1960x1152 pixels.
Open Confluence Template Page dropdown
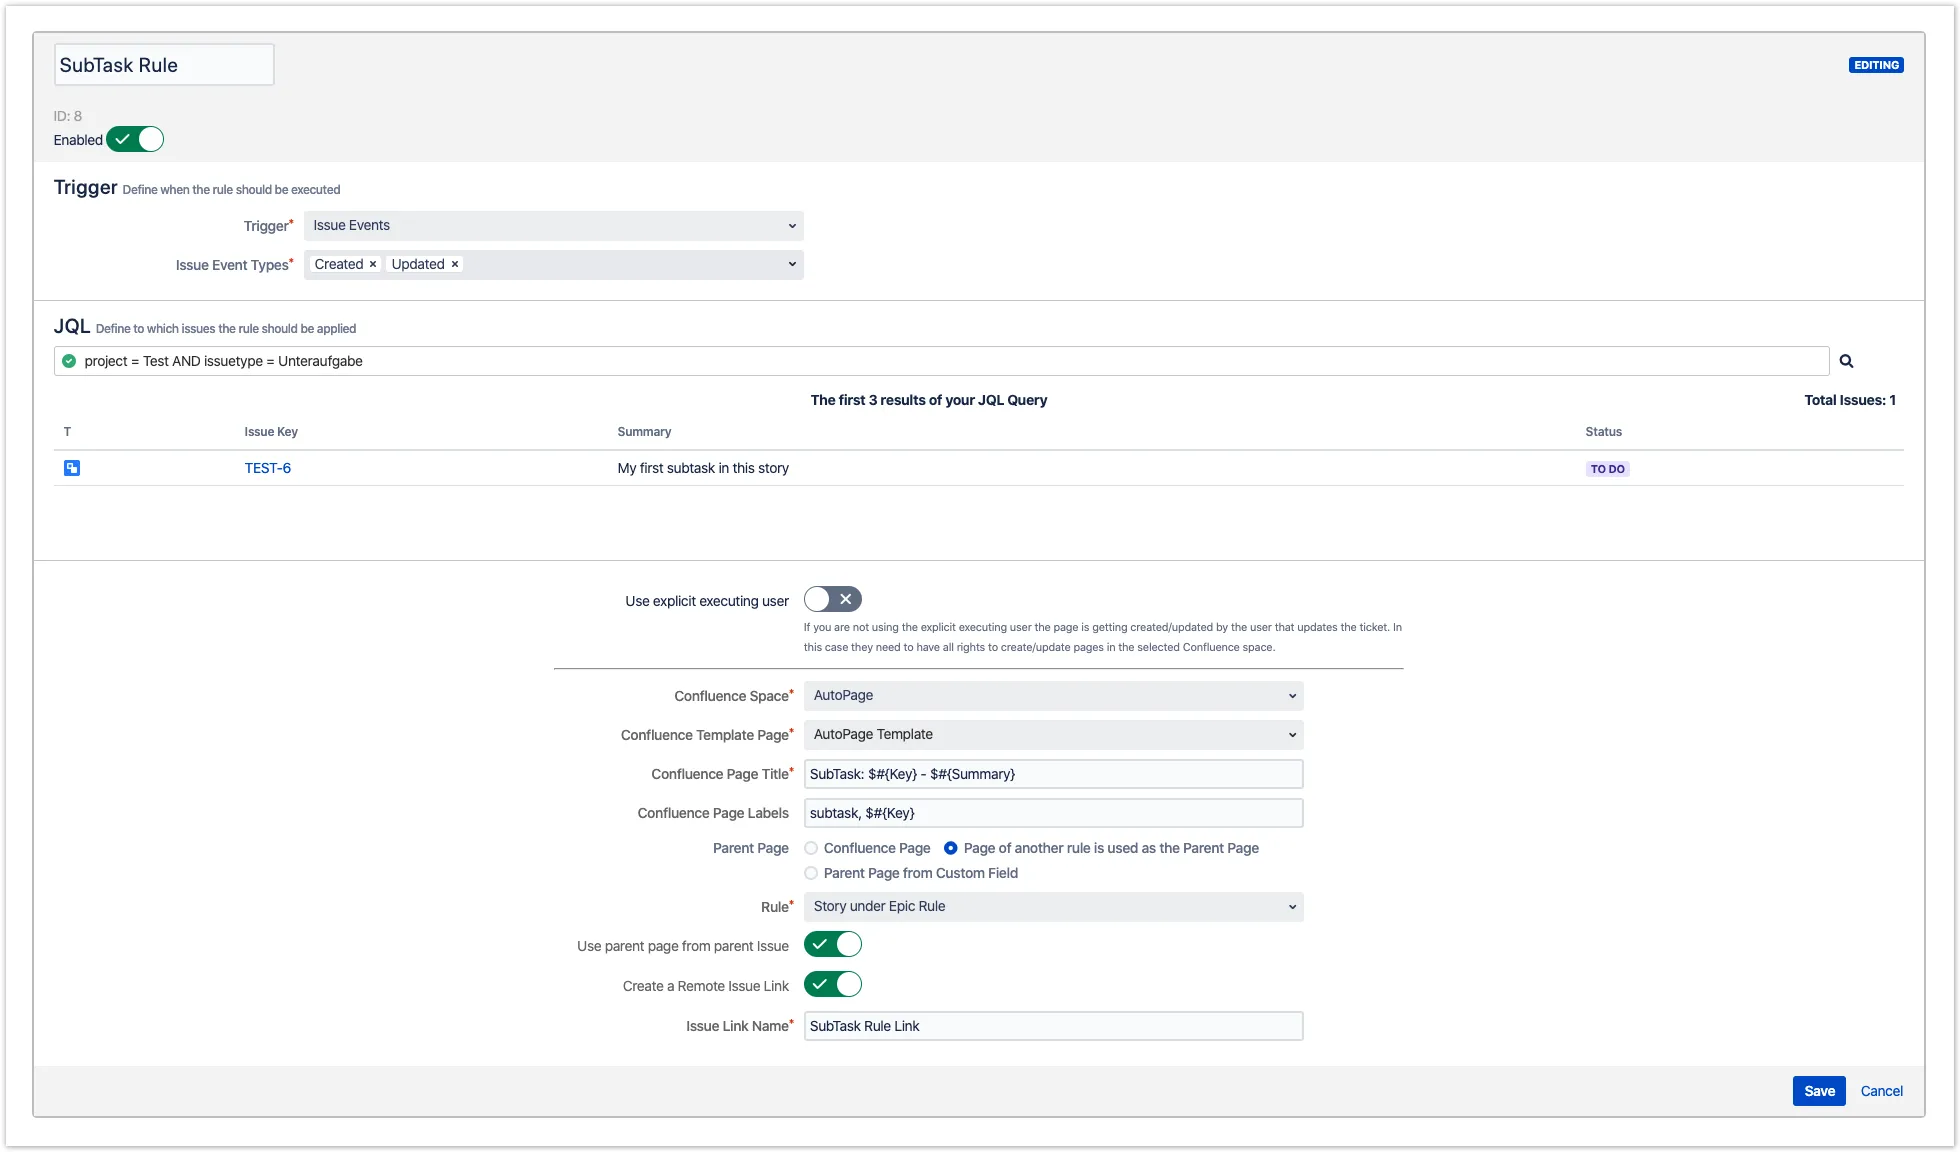(1053, 735)
